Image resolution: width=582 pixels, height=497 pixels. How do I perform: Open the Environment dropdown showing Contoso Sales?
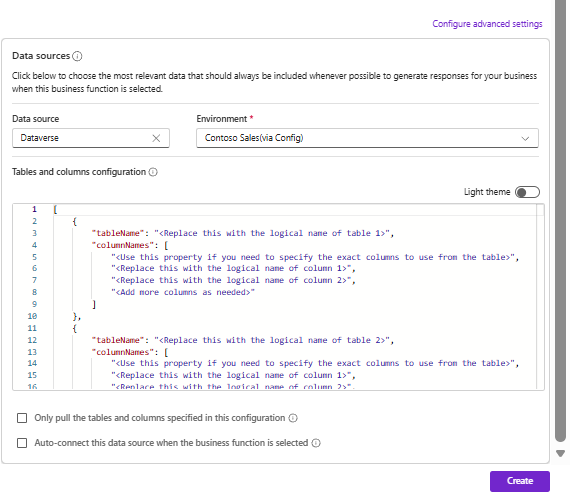(367, 138)
